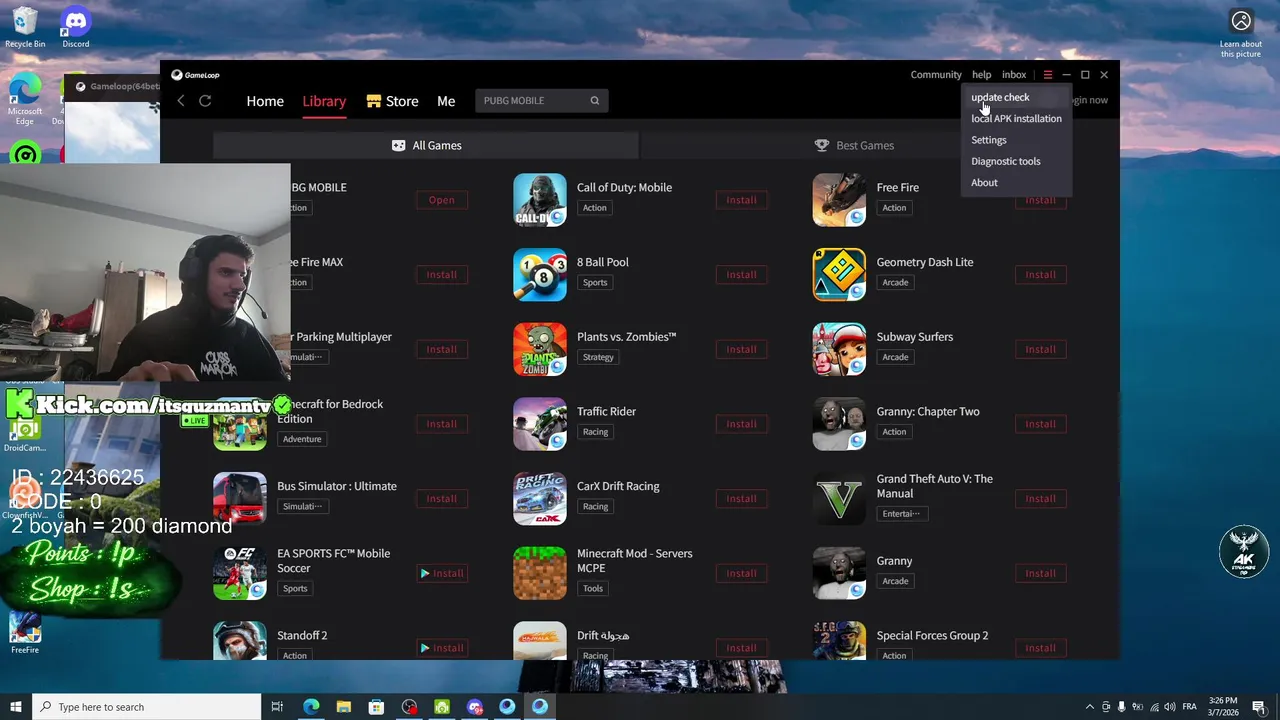This screenshot has height=720, width=1280.
Task: Install 8 Ball Pool
Action: click(741, 275)
